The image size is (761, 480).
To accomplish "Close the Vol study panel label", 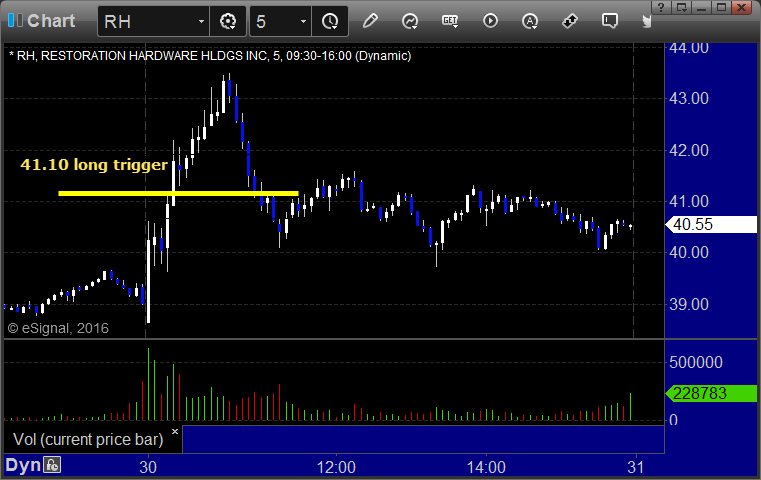I will [175, 431].
